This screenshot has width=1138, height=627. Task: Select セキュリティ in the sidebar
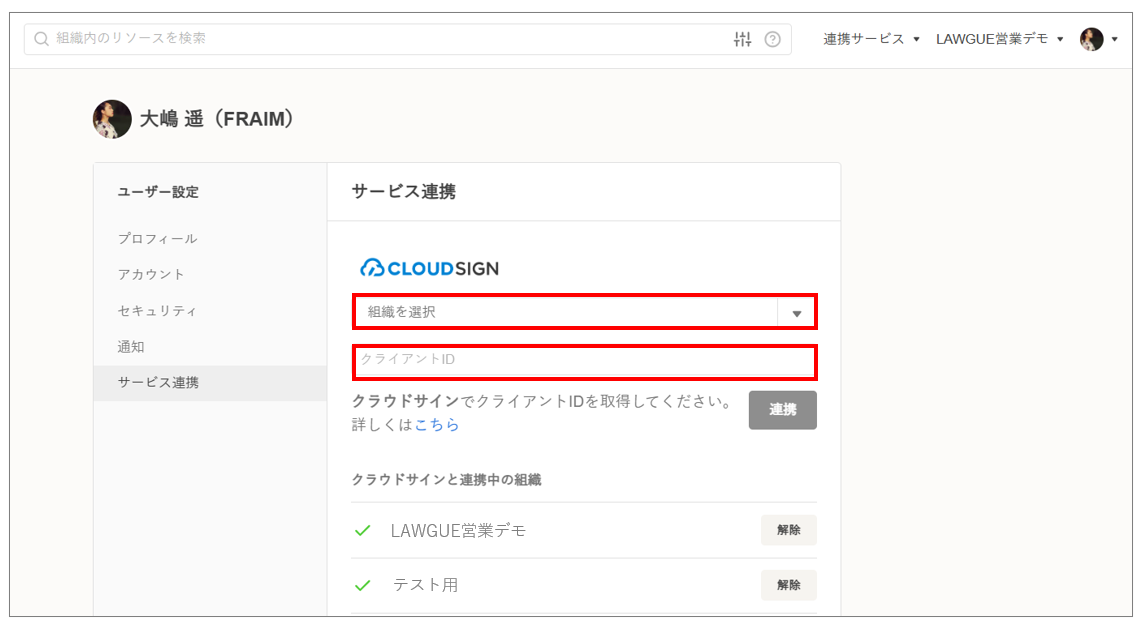[x=157, y=311]
